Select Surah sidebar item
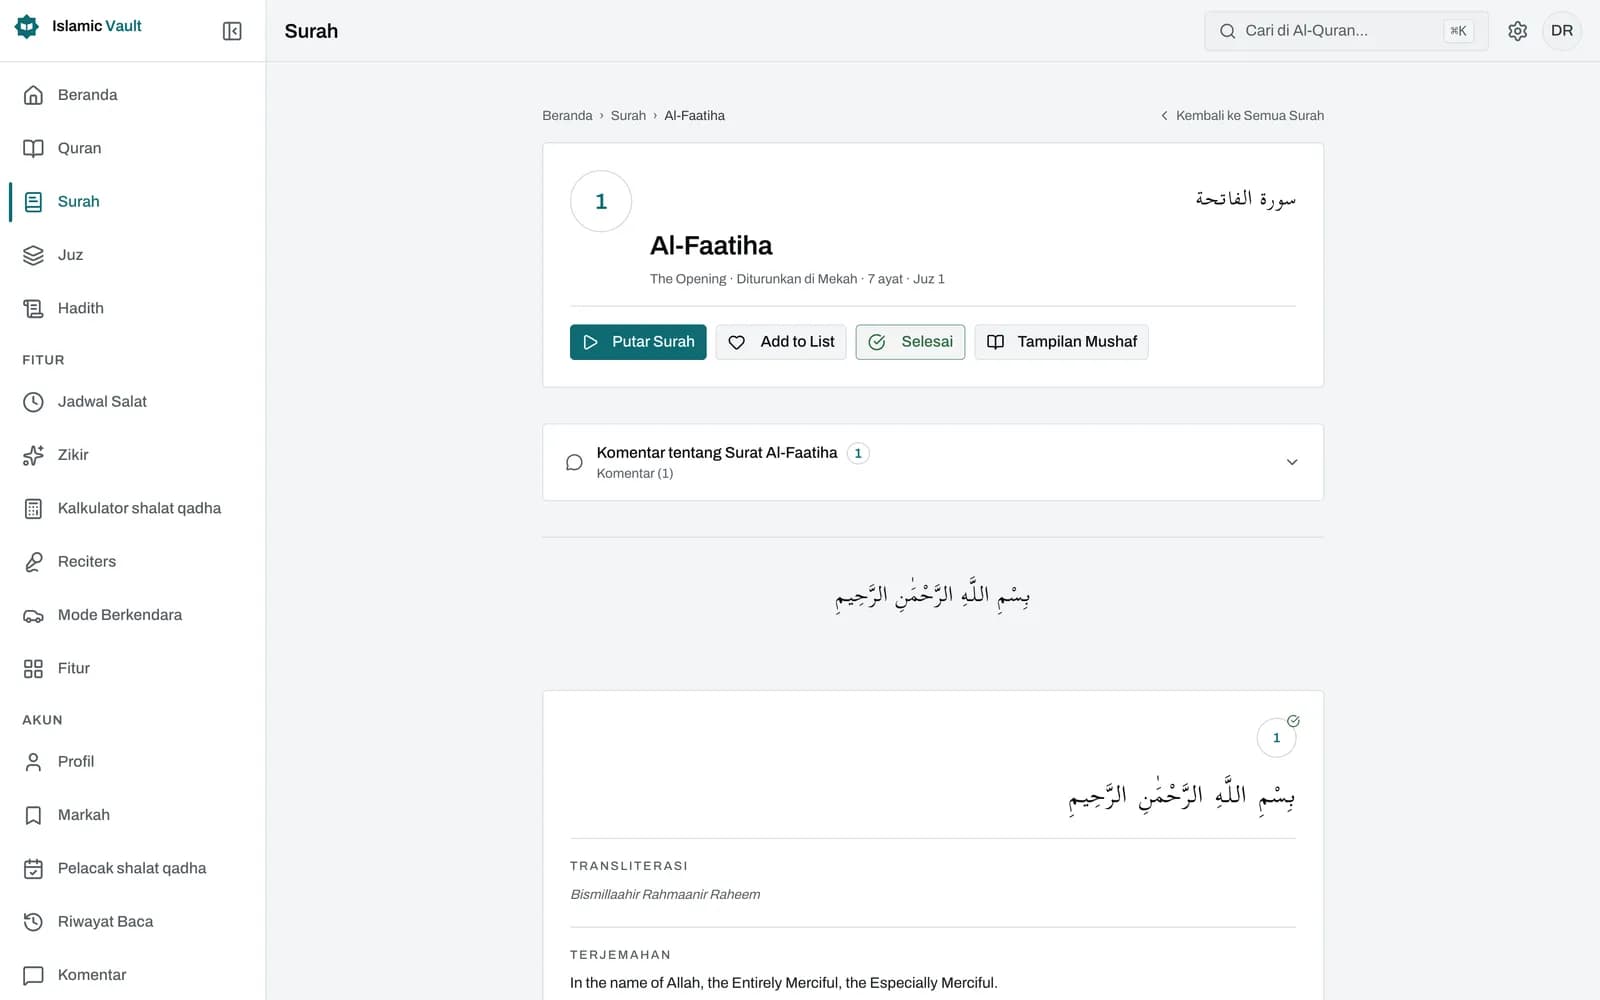Viewport: 1600px width, 1000px height. coord(133,201)
